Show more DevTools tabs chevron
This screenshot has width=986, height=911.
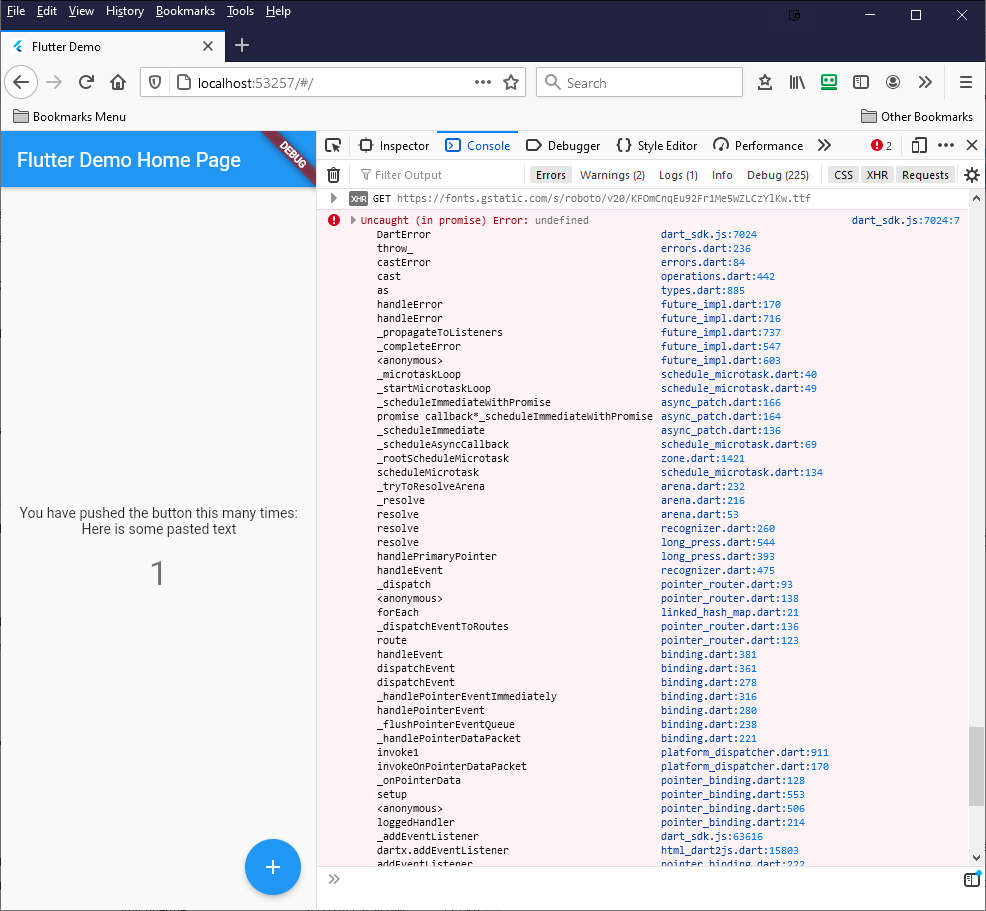824,146
